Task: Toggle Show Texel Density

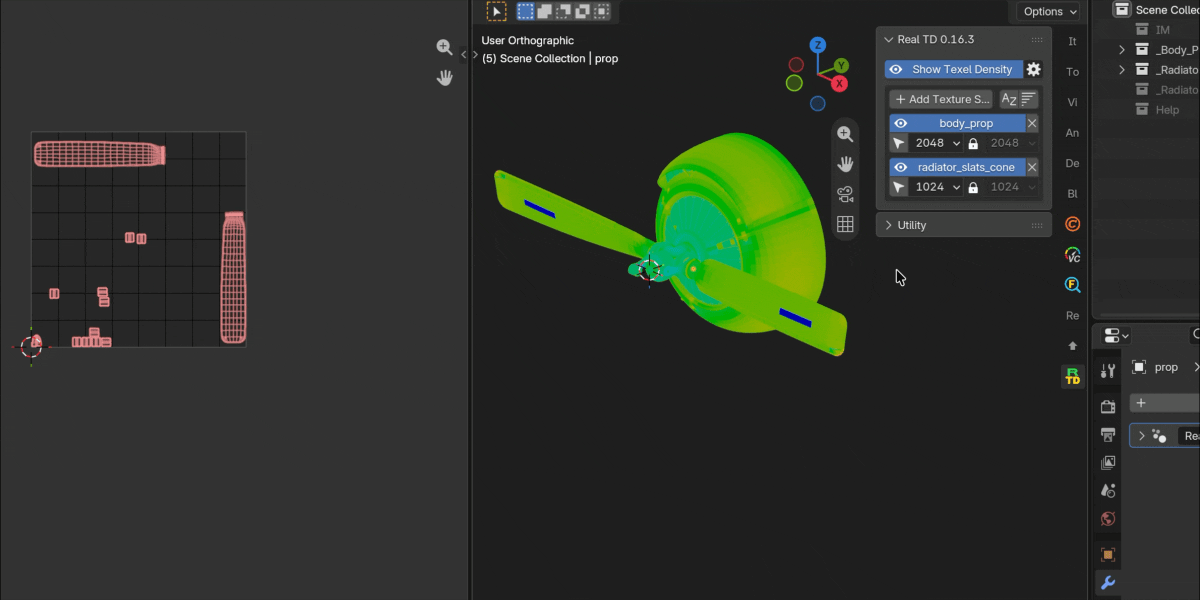Action: [954, 69]
